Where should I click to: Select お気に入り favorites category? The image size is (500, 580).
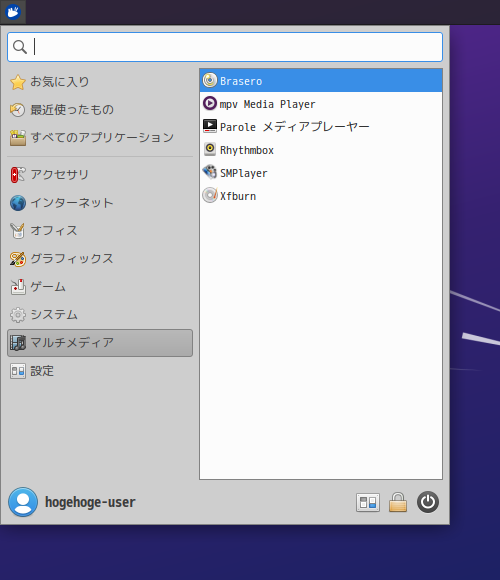coord(100,82)
